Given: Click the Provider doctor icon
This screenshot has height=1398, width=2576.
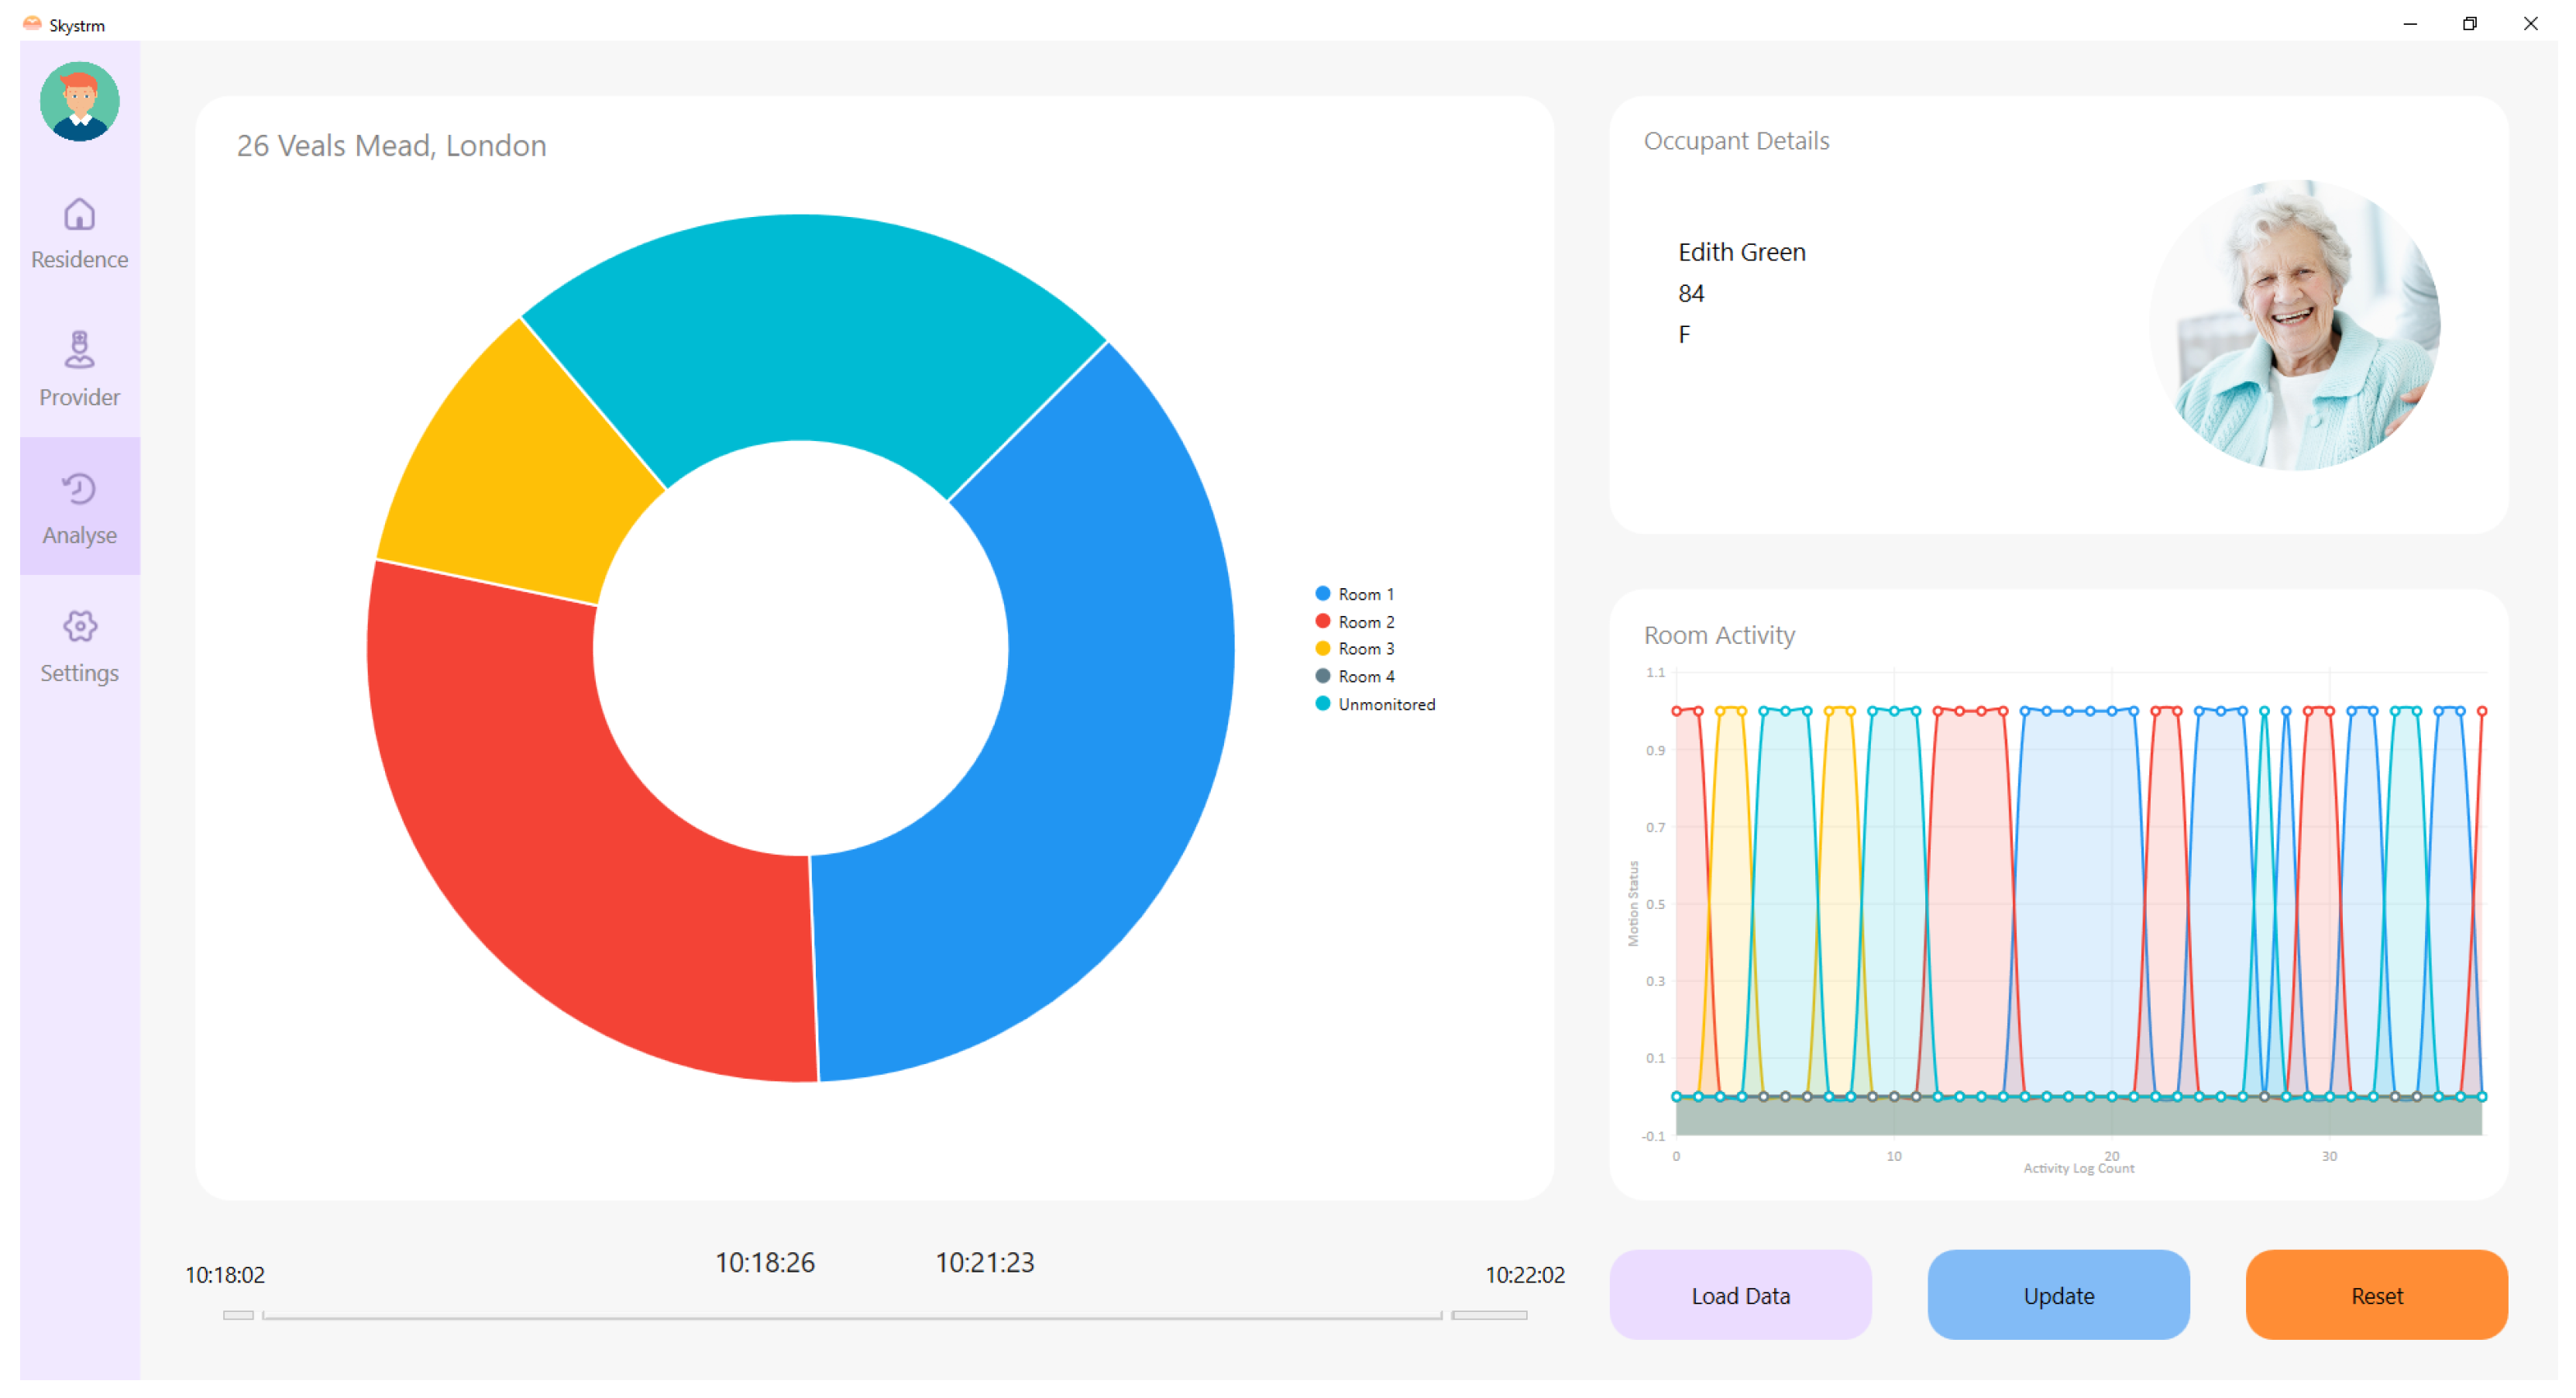Looking at the screenshot, I should [x=79, y=351].
